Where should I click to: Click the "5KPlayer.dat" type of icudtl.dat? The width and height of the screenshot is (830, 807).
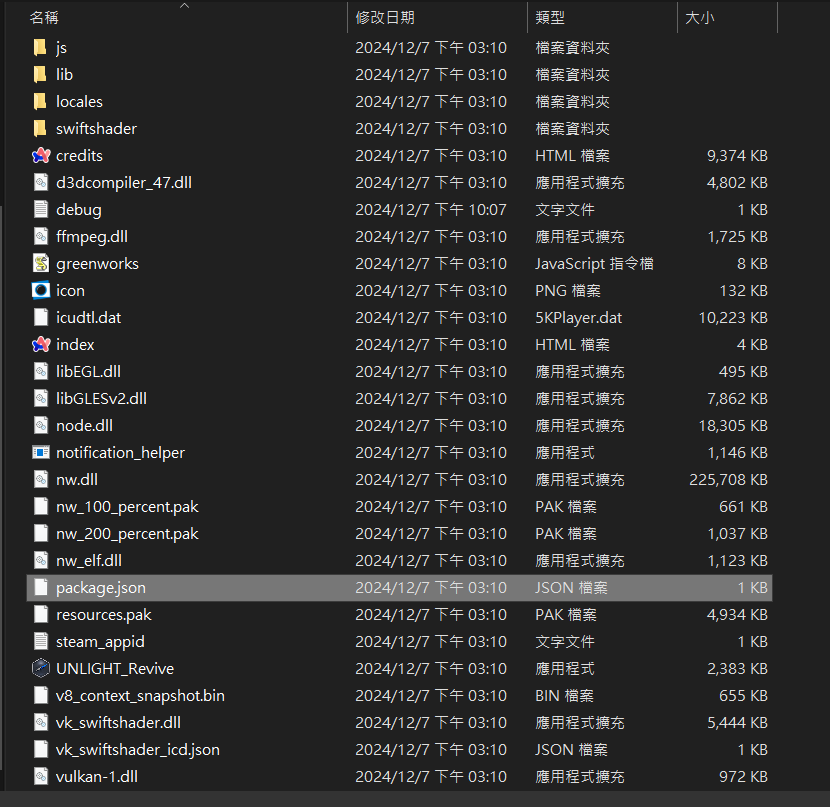[579, 318]
